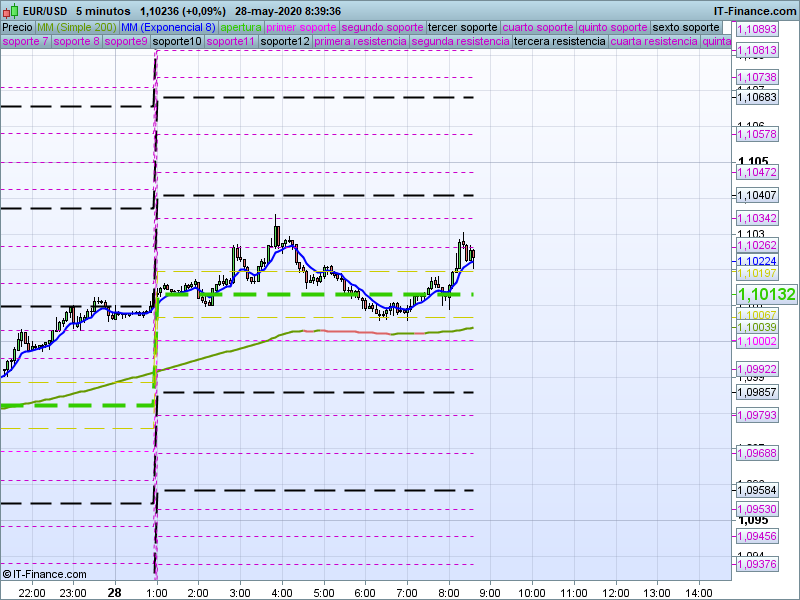Image resolution: width=800 pixels, height=600 pixels.
Task: Click the 9:00 mark on time axis
Action: click(490, 592)
